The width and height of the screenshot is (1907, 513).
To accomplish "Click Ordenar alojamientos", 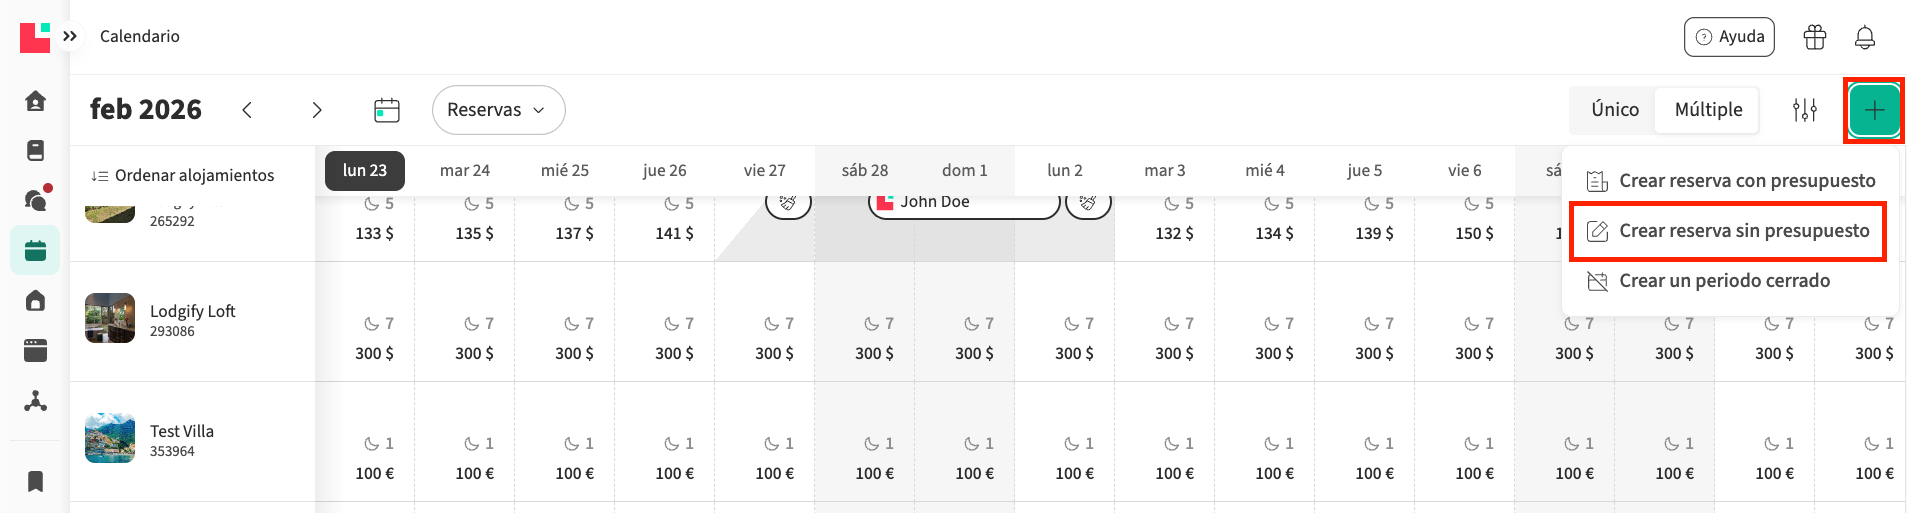I will pos(183,175).
